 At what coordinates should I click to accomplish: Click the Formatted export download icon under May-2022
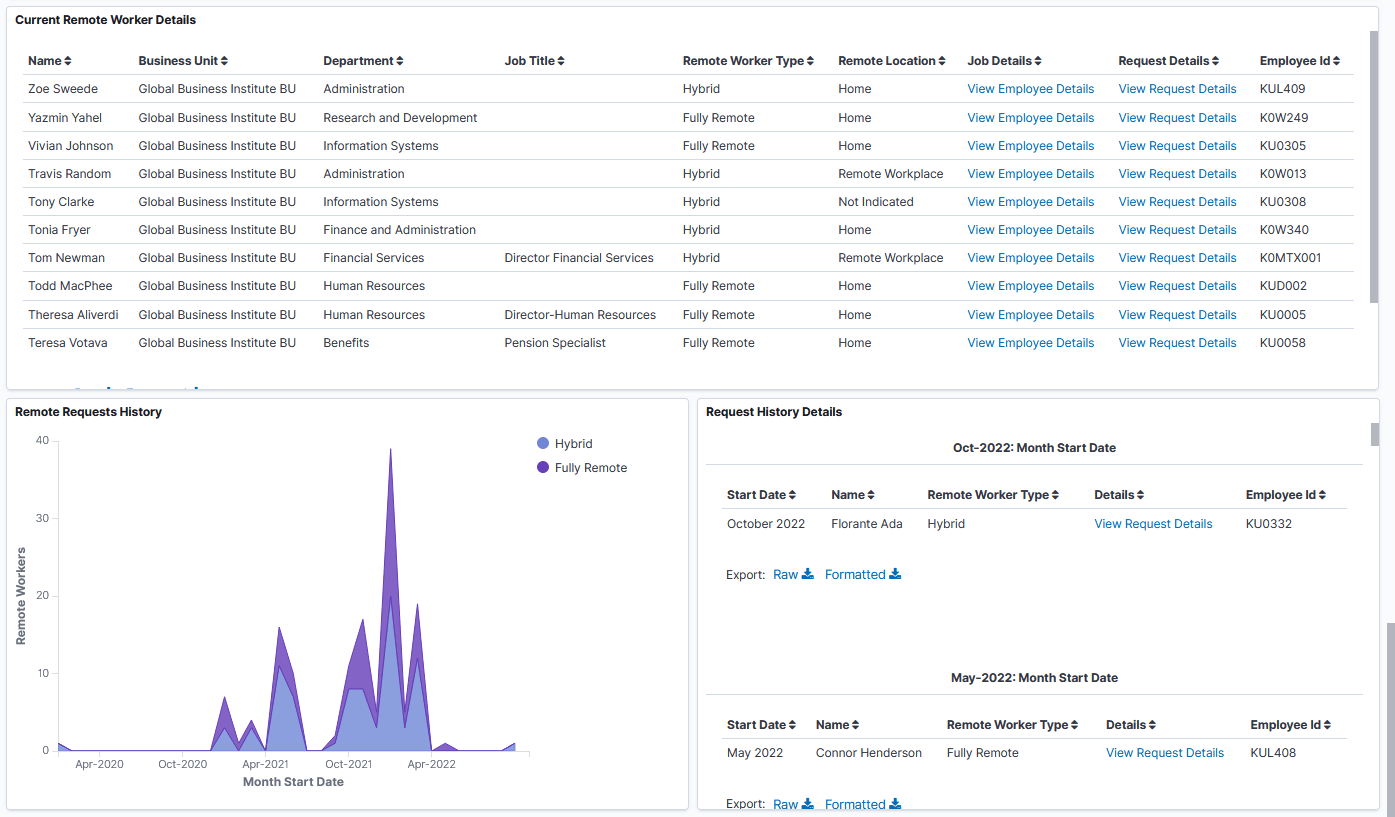pos(895,803)
